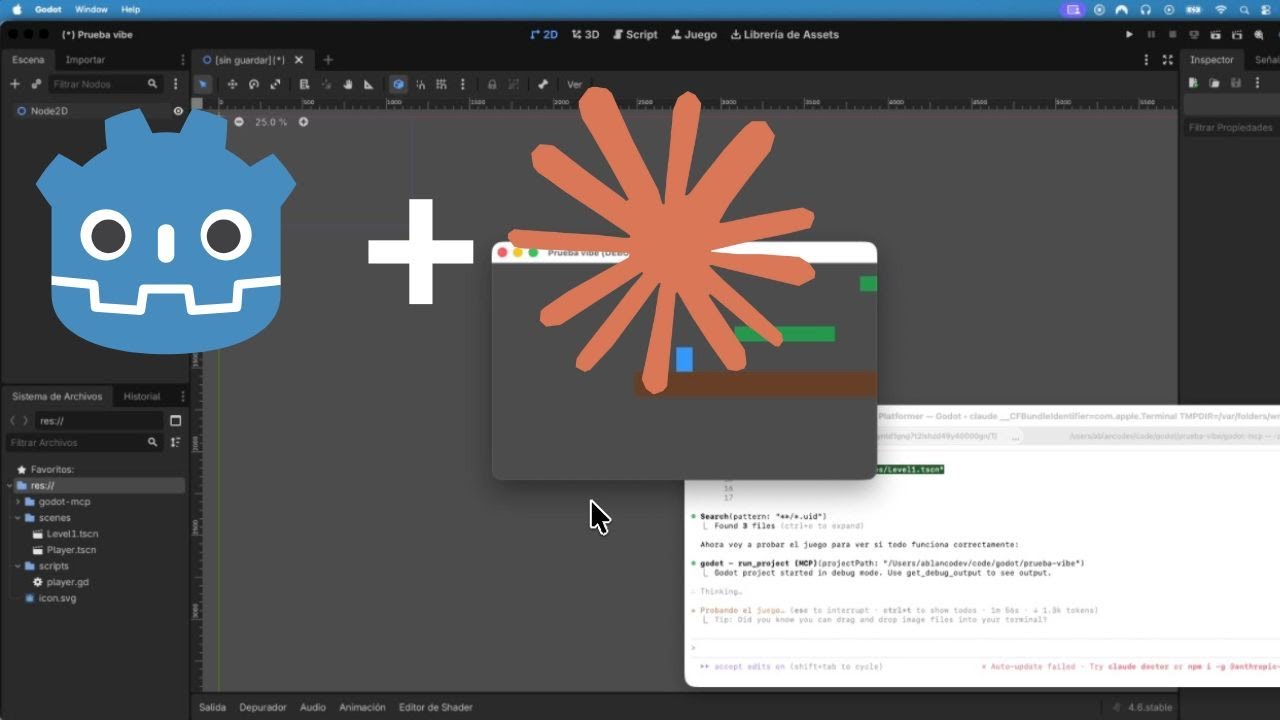The height and width of the screenshot is (720, 1280).
Task: Open the Ver view menu
Action: (x=575, y=84)
